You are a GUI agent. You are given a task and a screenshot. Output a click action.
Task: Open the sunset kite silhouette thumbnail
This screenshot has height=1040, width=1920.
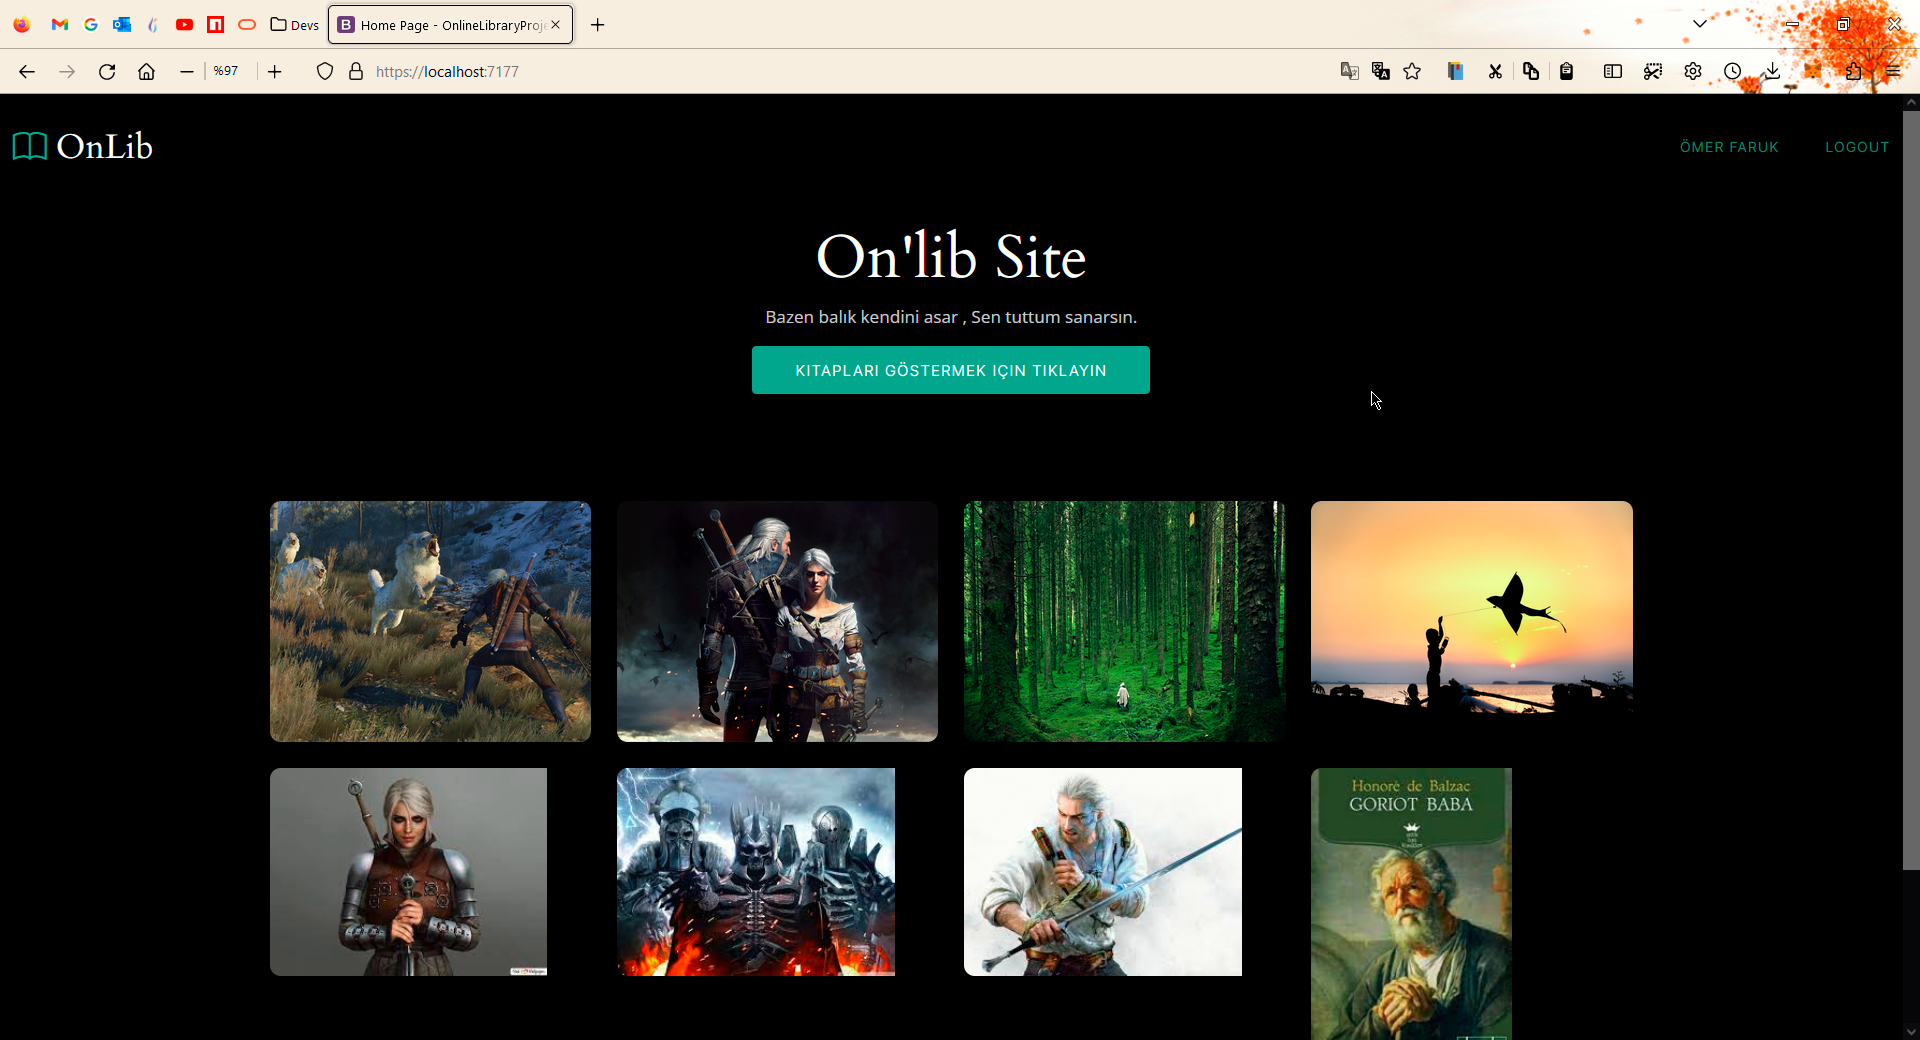click(1472, 621)
